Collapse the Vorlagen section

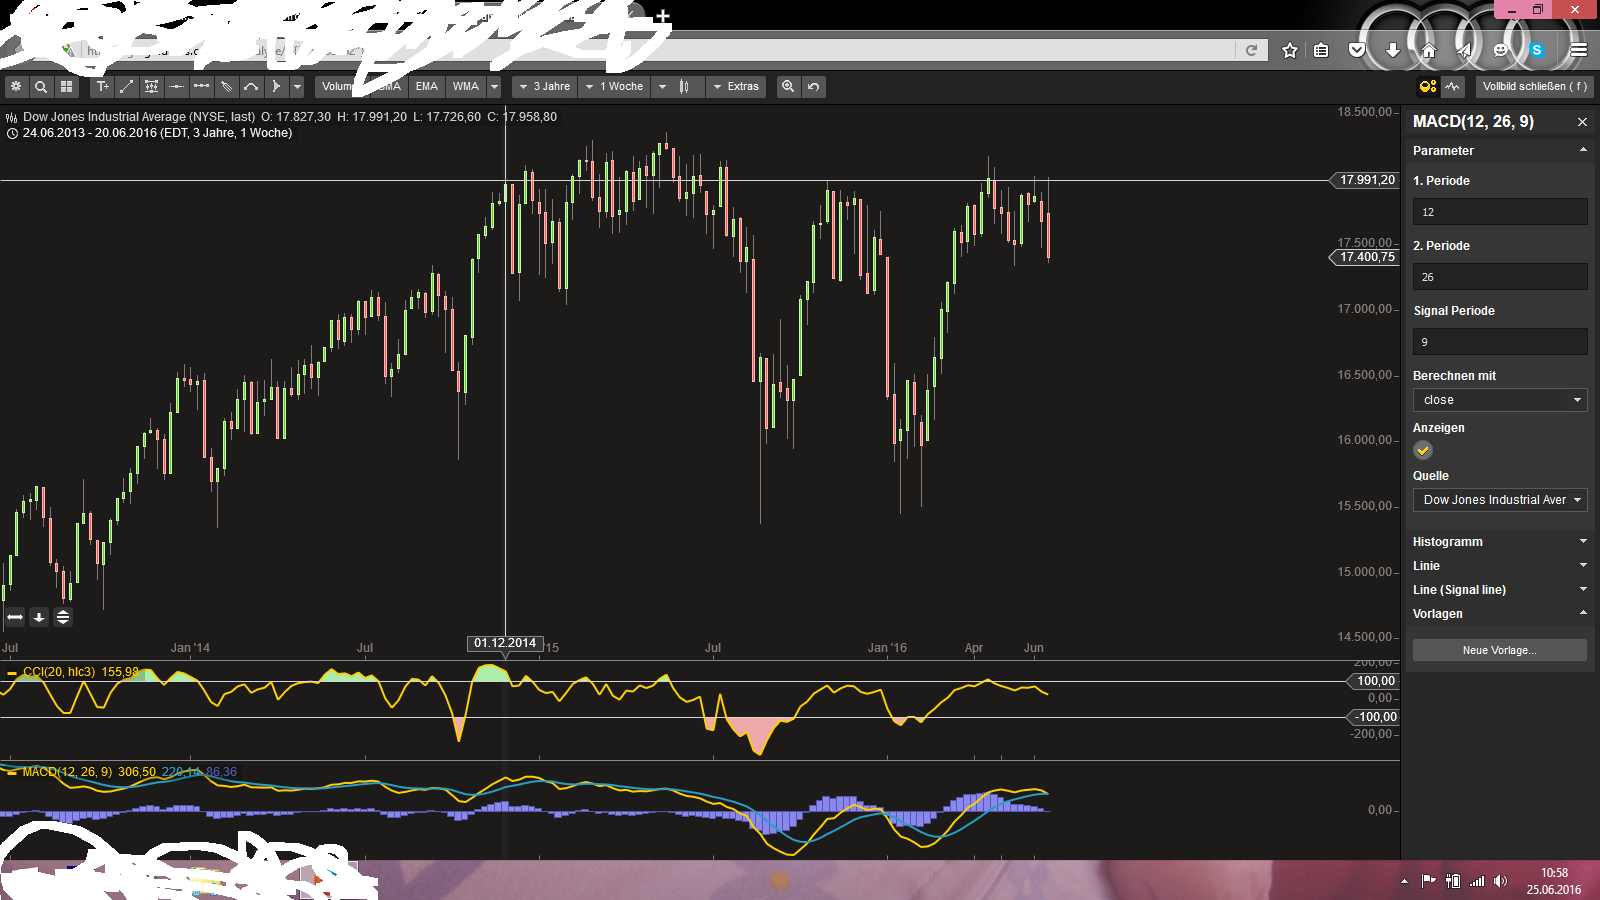click(x=1500, y=614)
